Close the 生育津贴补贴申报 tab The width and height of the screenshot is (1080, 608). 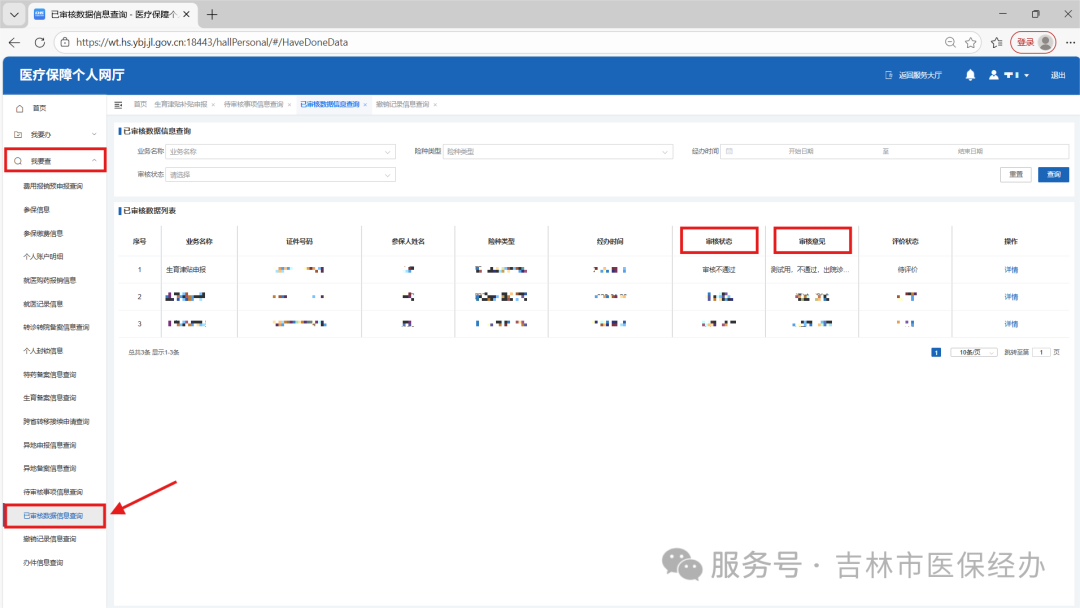click(x=213, y=104)
